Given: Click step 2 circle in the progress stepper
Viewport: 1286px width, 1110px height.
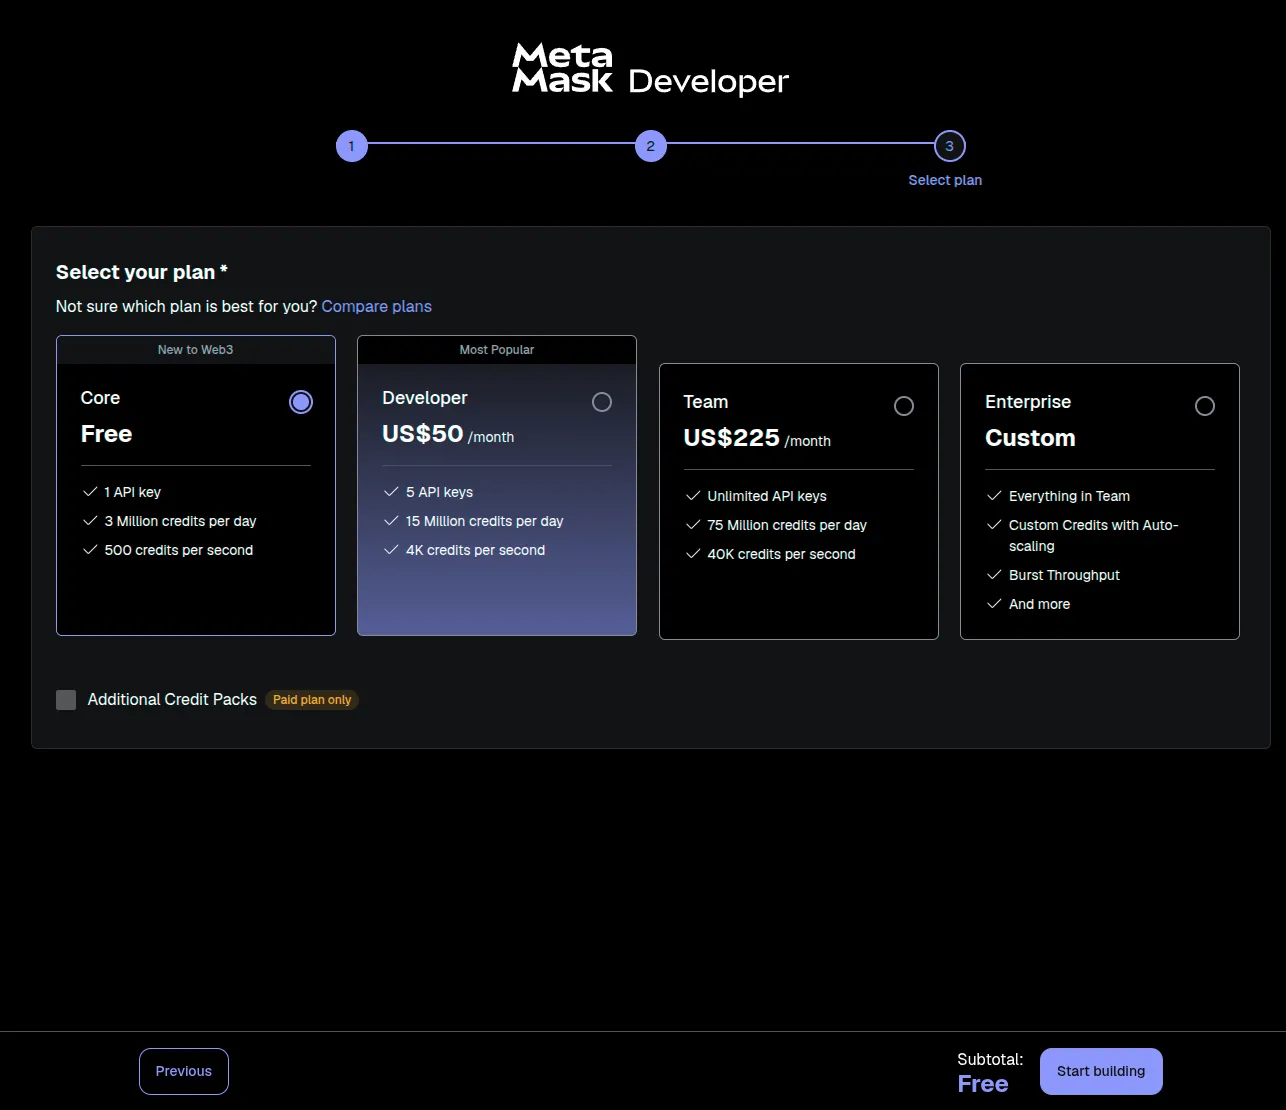Looking at the screenshot, I should [651, 145].
